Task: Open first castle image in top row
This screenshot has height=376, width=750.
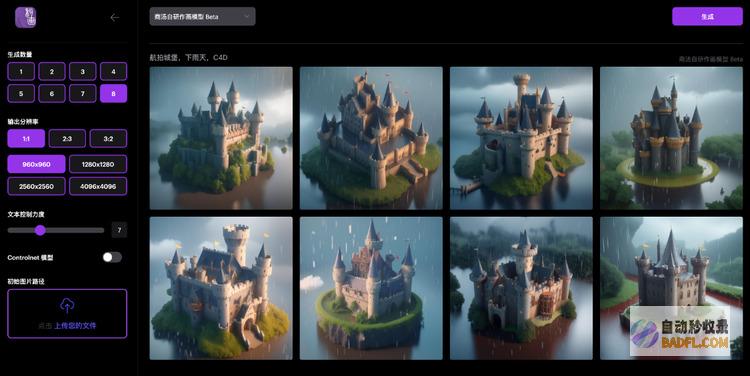Action: click(x=221, y=138)
